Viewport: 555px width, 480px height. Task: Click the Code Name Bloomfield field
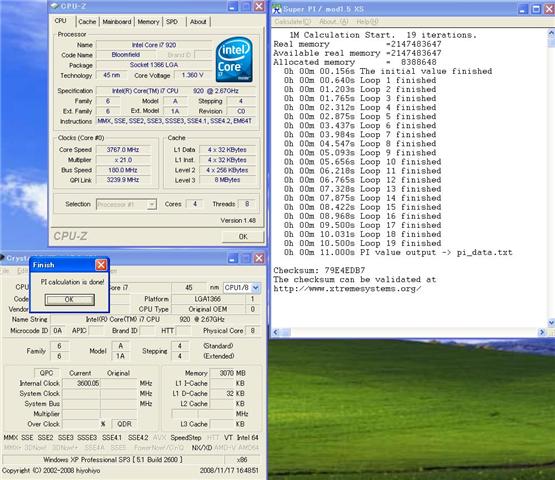(x=126, y=55)
